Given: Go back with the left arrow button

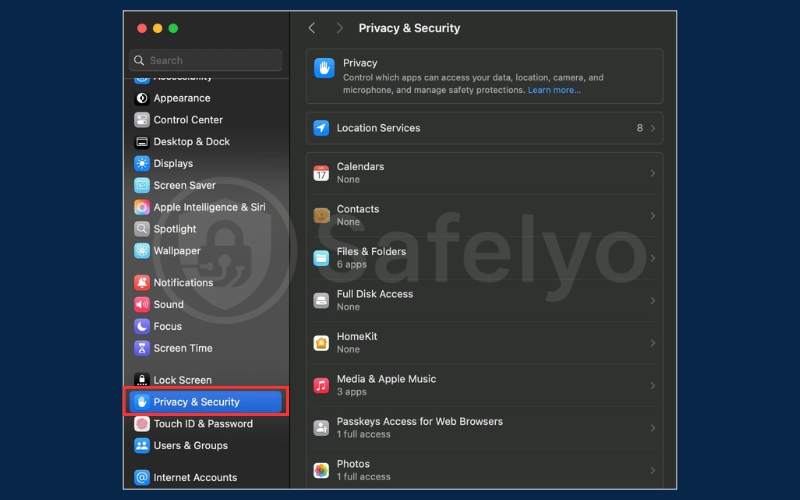Looking at the screenshot, I should click(x=312, y=28).
